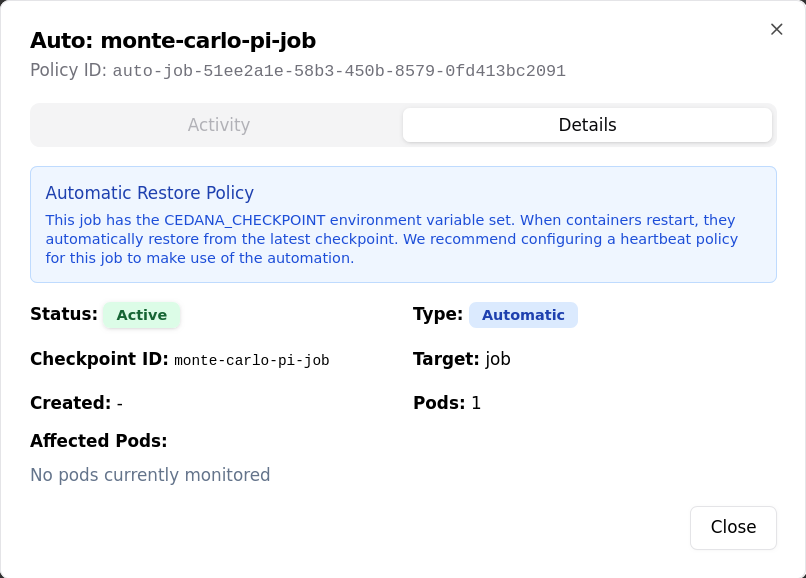Viewport: 806px width, 578px height.
Task: Click the 'Status:' label
Action: (64, 314)
